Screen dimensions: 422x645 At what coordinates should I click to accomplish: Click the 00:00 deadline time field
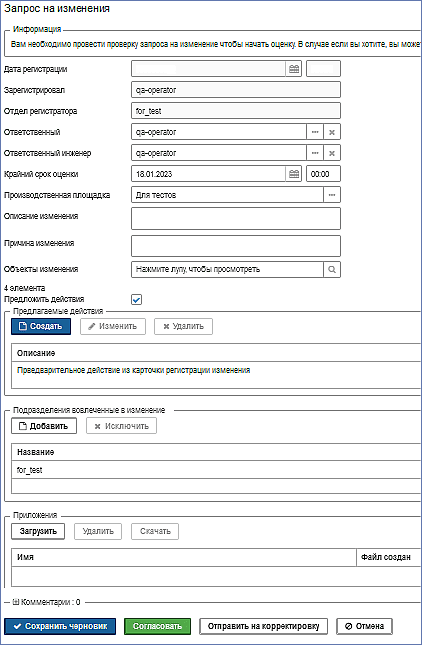click(323, 174)
